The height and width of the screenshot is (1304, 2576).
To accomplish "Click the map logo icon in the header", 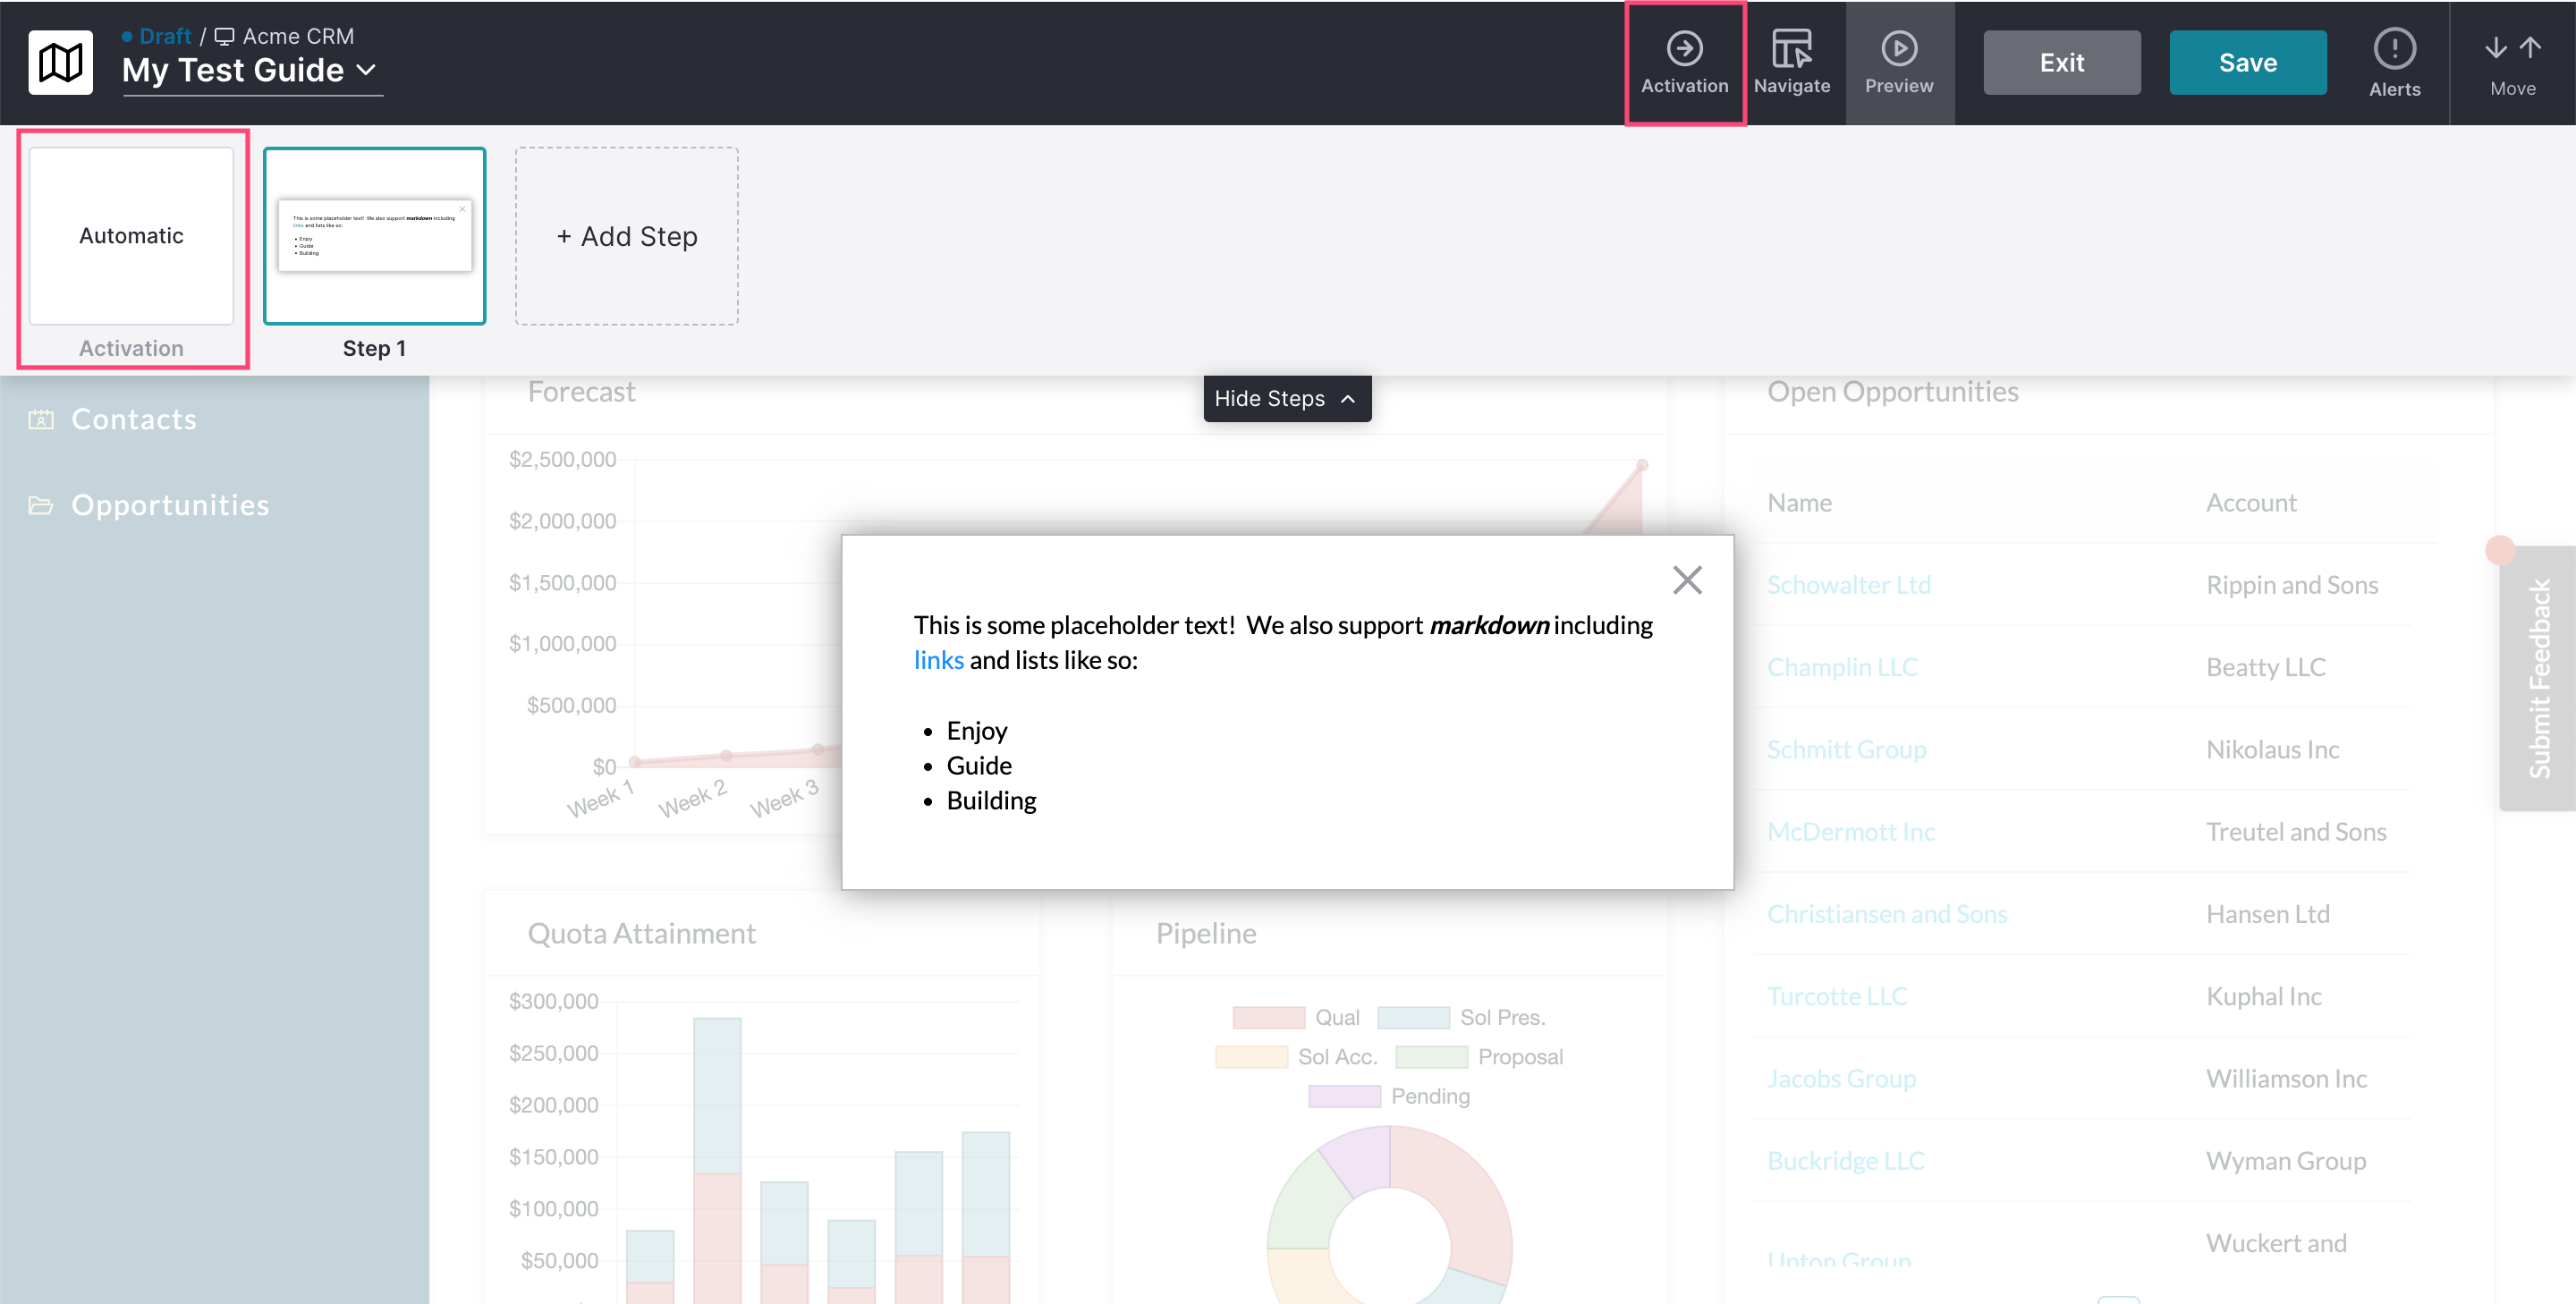I will 60,62.
